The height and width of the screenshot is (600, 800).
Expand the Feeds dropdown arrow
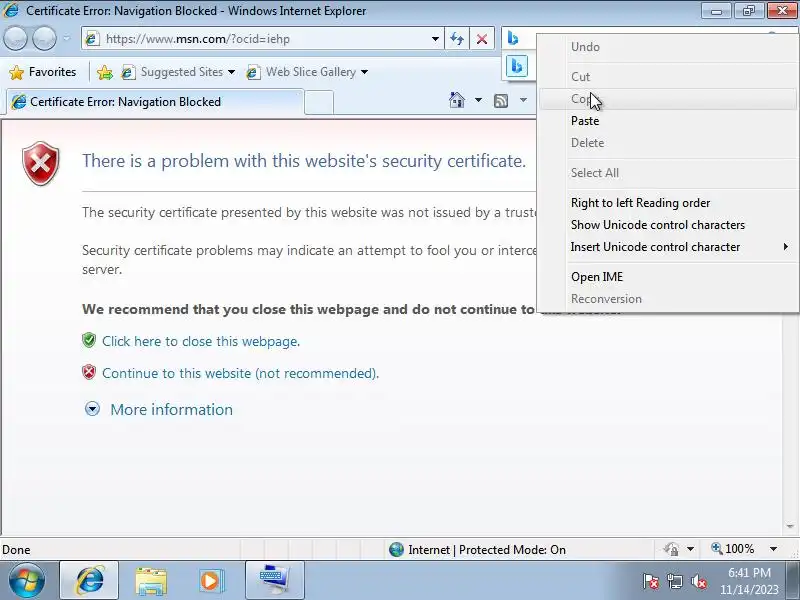coord(523,100)
